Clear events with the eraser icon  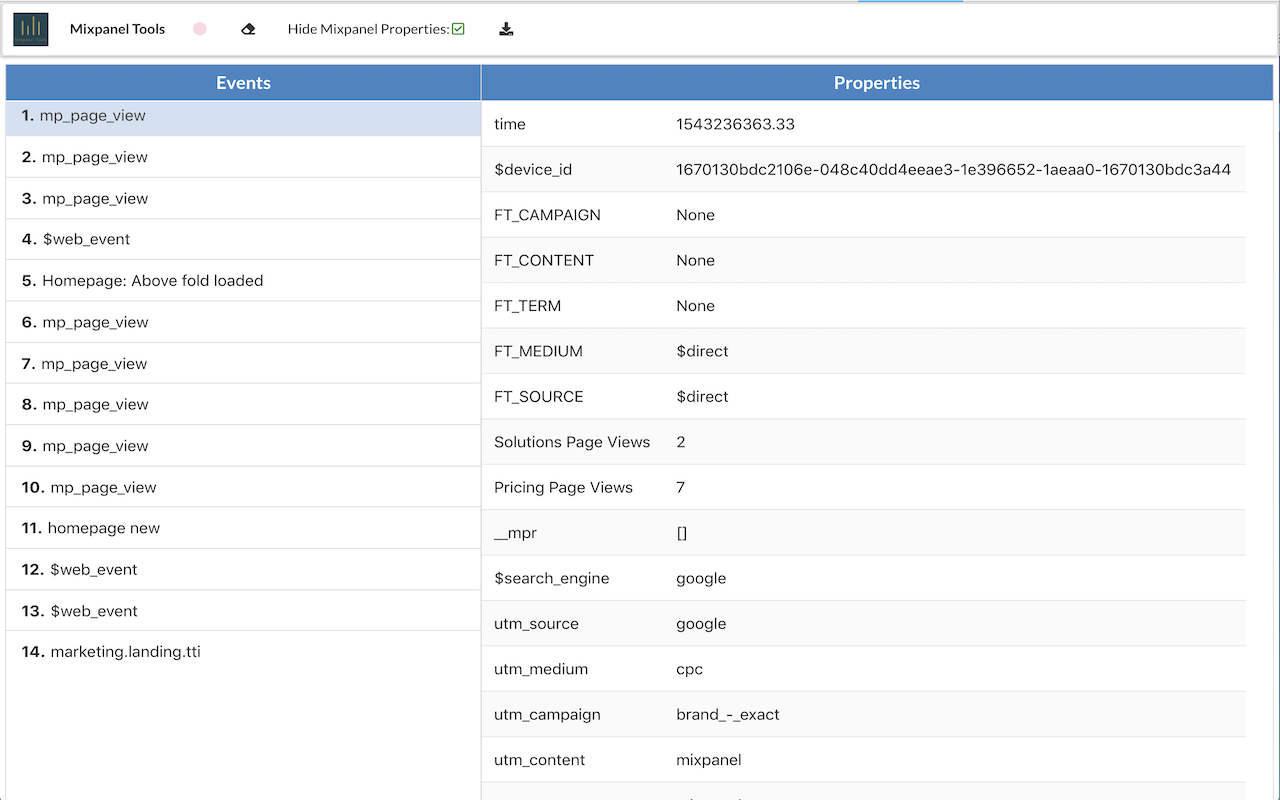(x=248, y=29)
